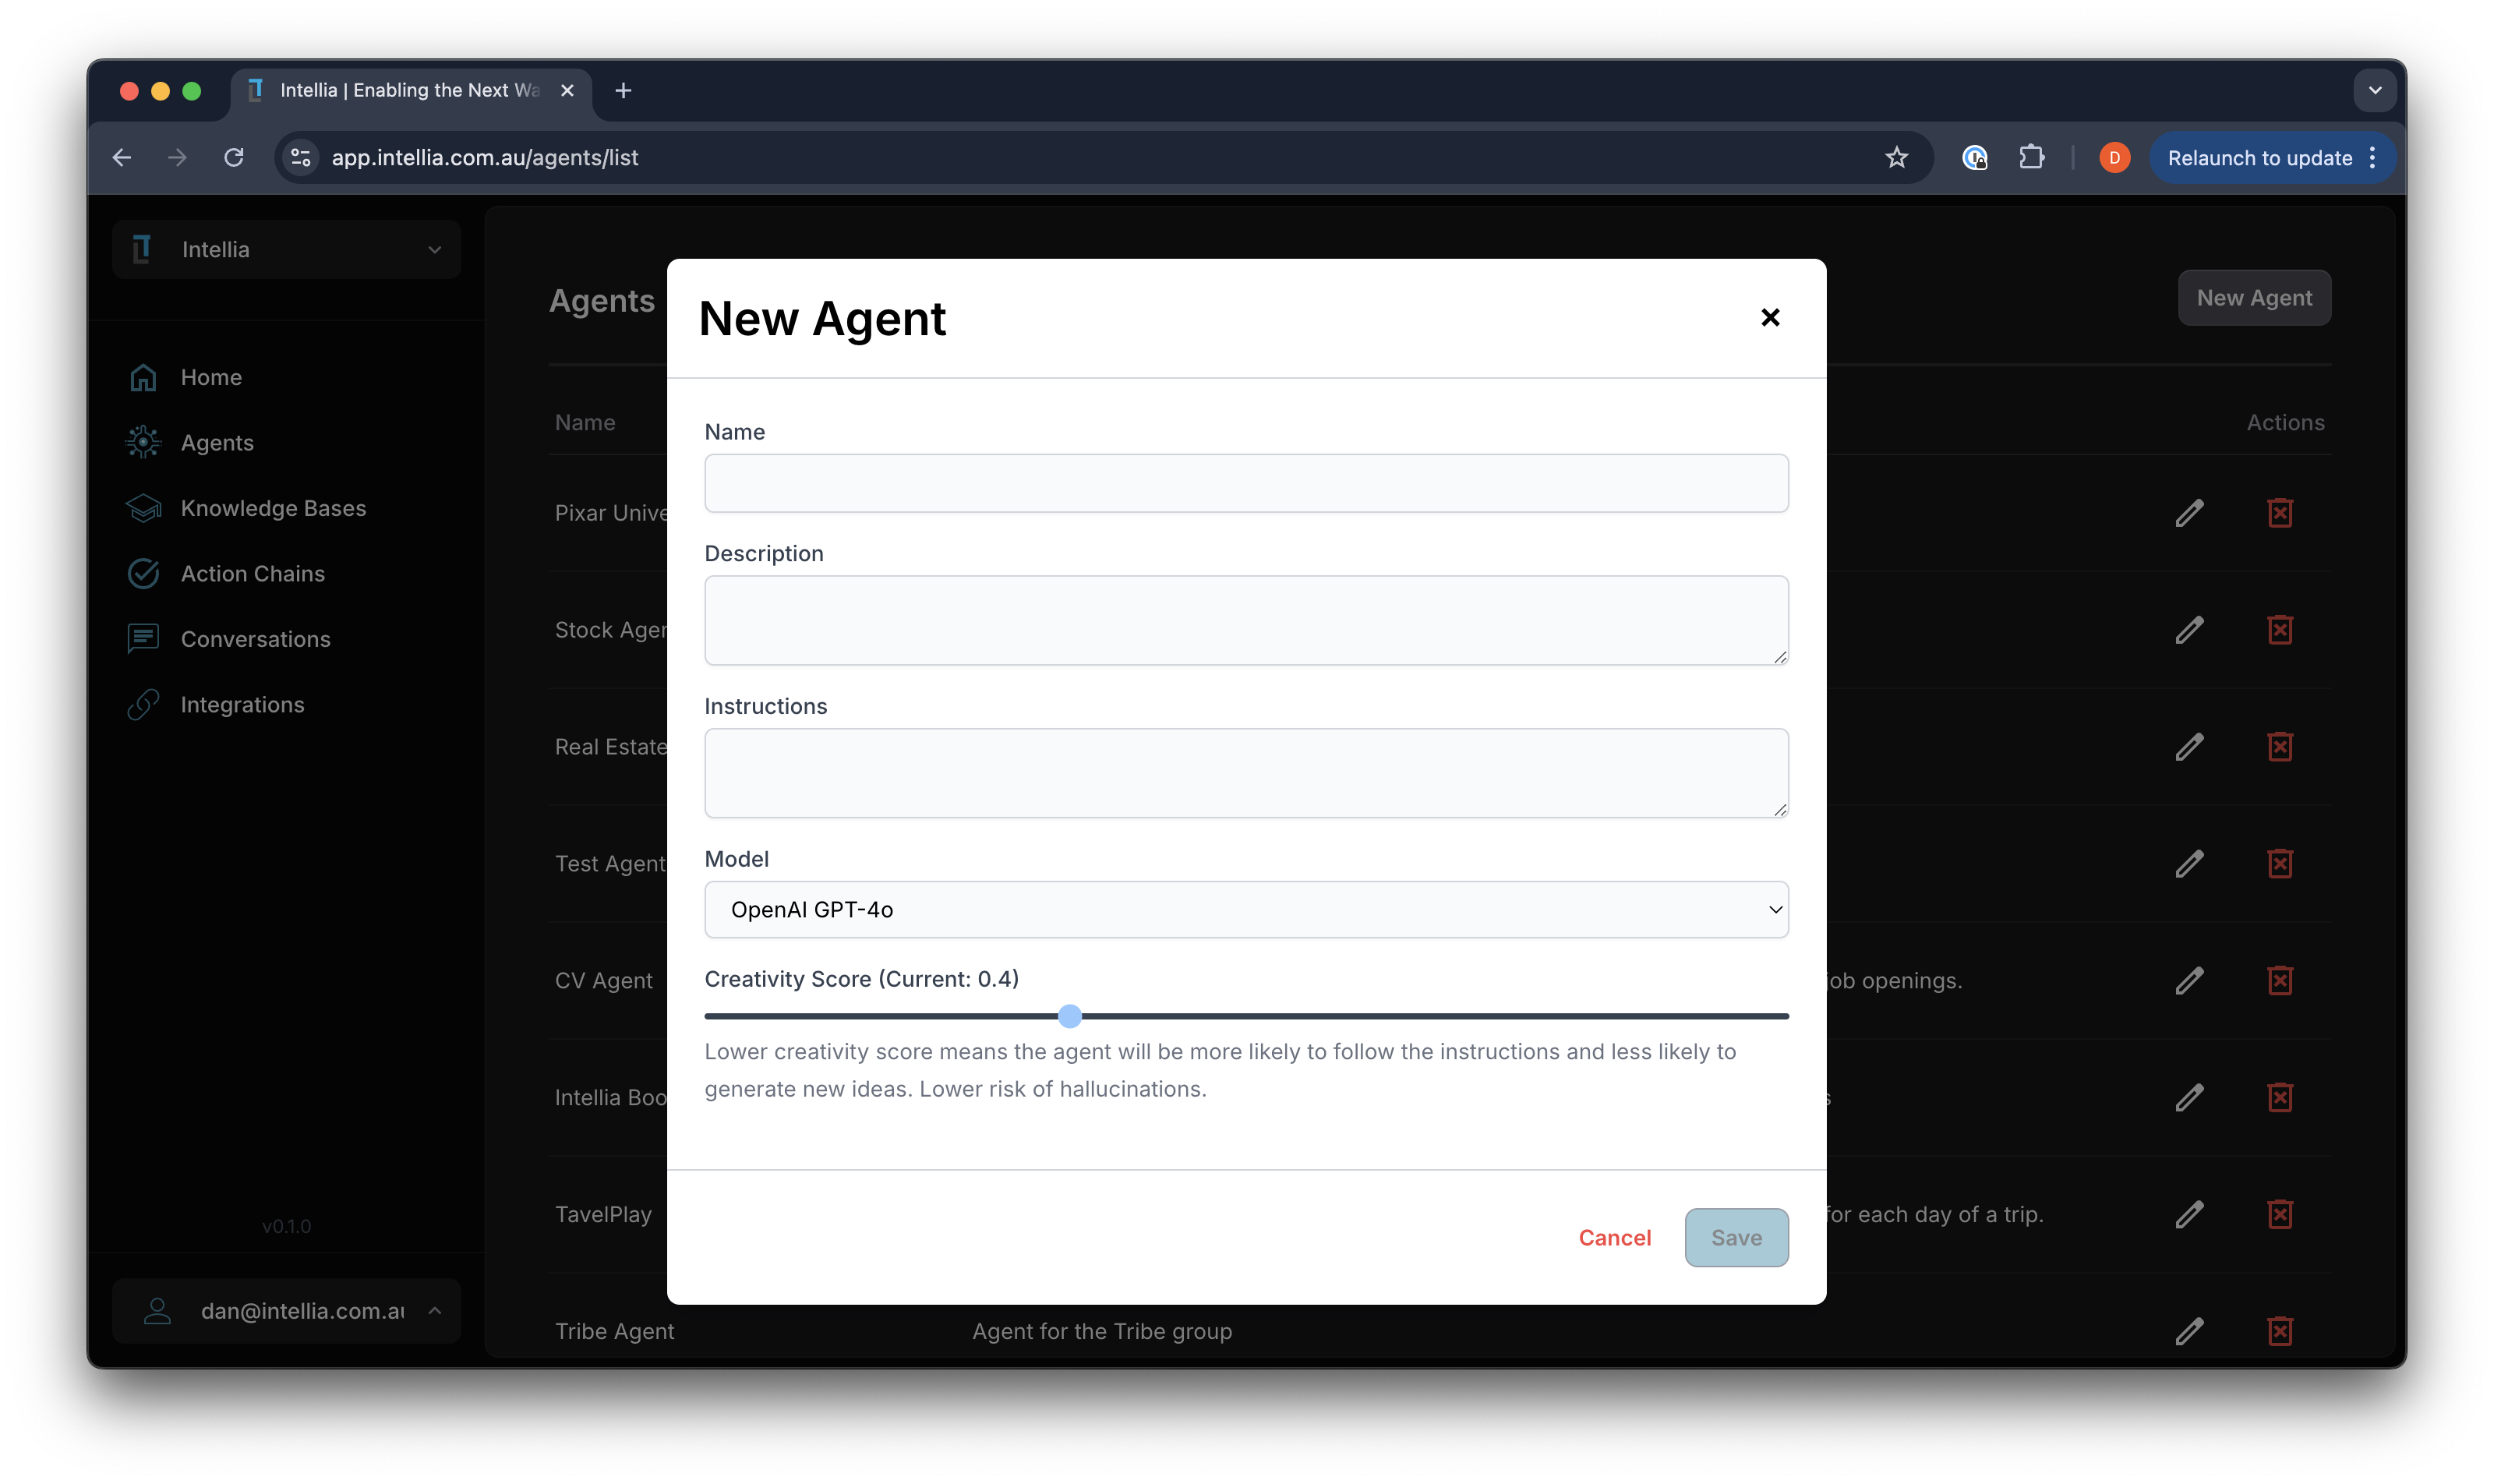The height and width of the screenshot is (1484, 2494).
Task: Edit the TavelPlay agent
Action: pos(2189,1215)
